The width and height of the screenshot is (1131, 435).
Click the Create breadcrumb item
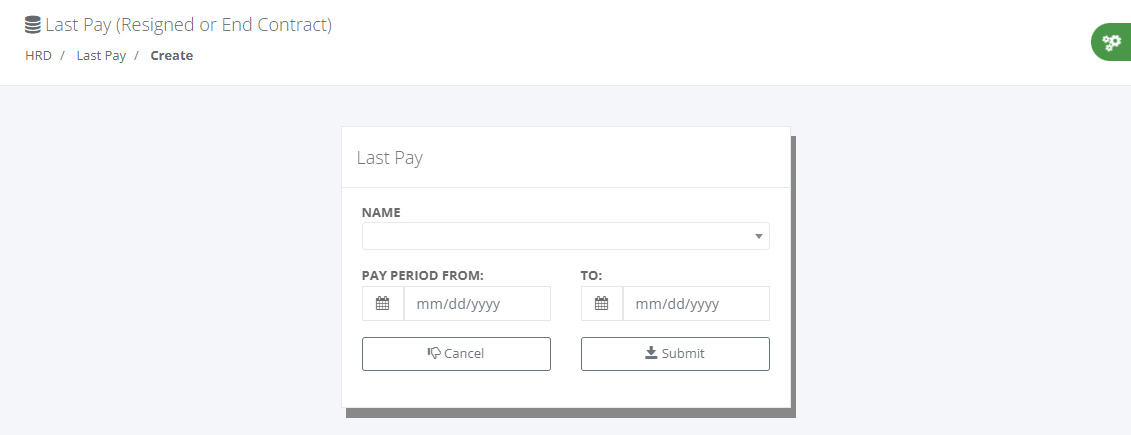[172, 56]
